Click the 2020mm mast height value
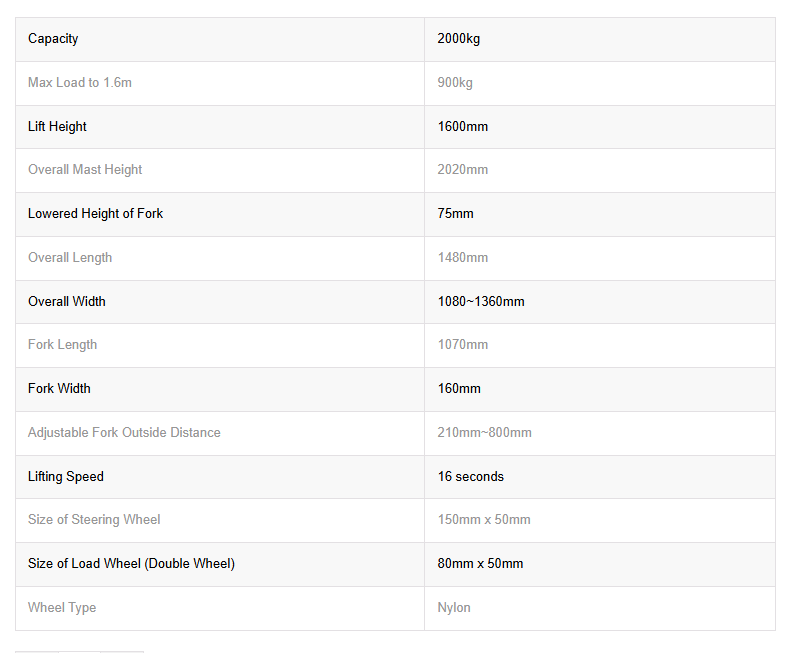794x653 pixels. (463, 170)
